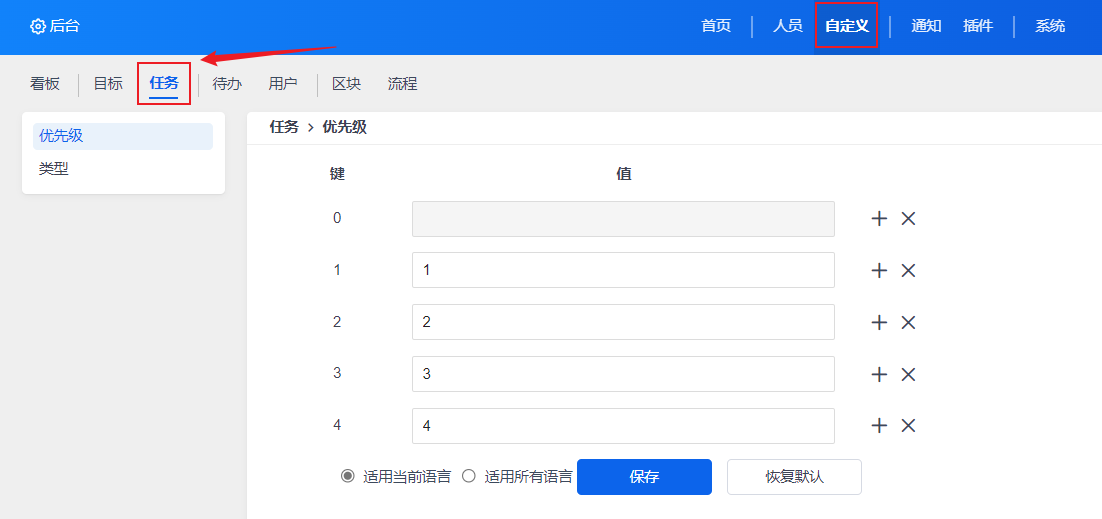
Task: Switch to the 流程 tab
Action: 402,84
